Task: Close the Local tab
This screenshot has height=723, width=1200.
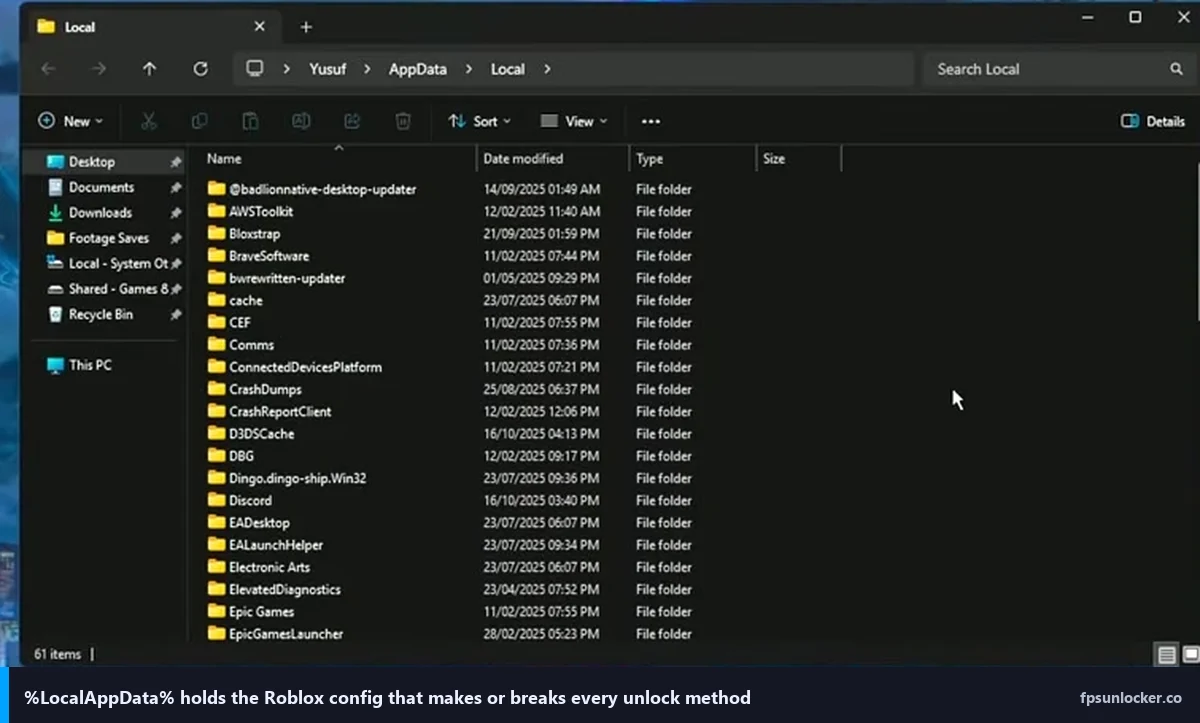Action: [x=260, y=27]
